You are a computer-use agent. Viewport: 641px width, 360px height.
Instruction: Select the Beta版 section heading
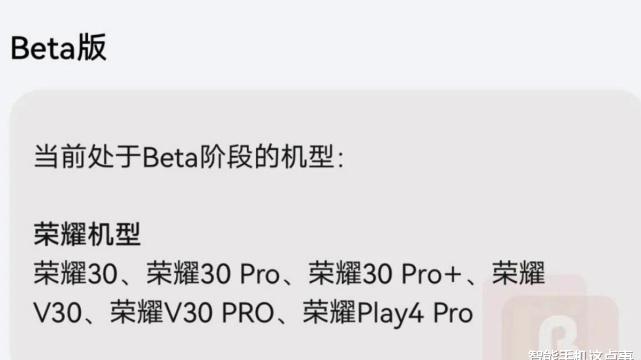[58, 48]
